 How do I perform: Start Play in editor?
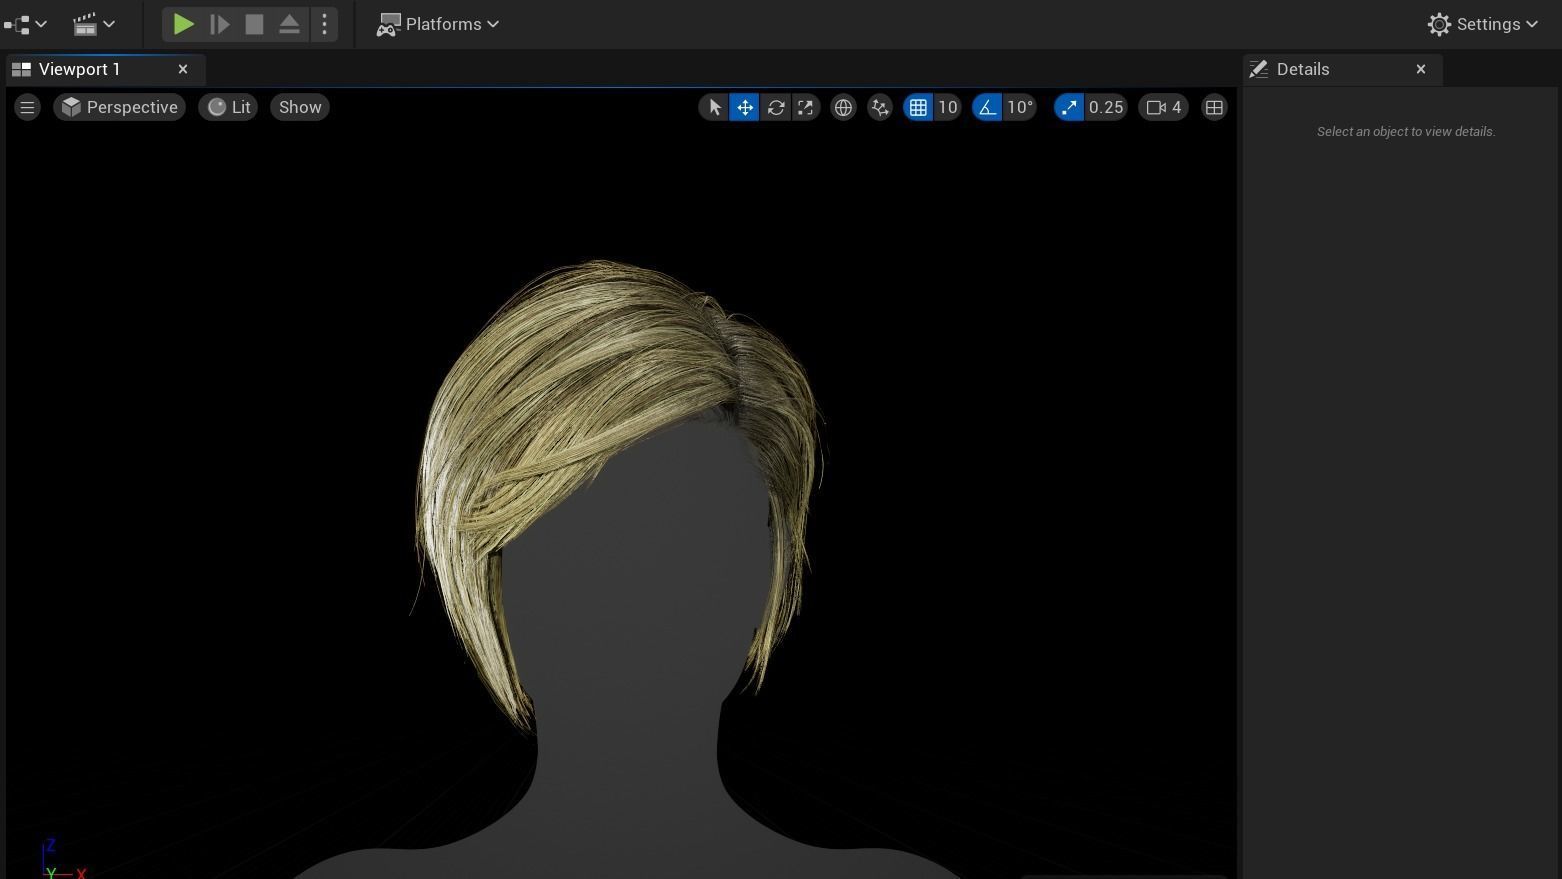tap(183, 24)
